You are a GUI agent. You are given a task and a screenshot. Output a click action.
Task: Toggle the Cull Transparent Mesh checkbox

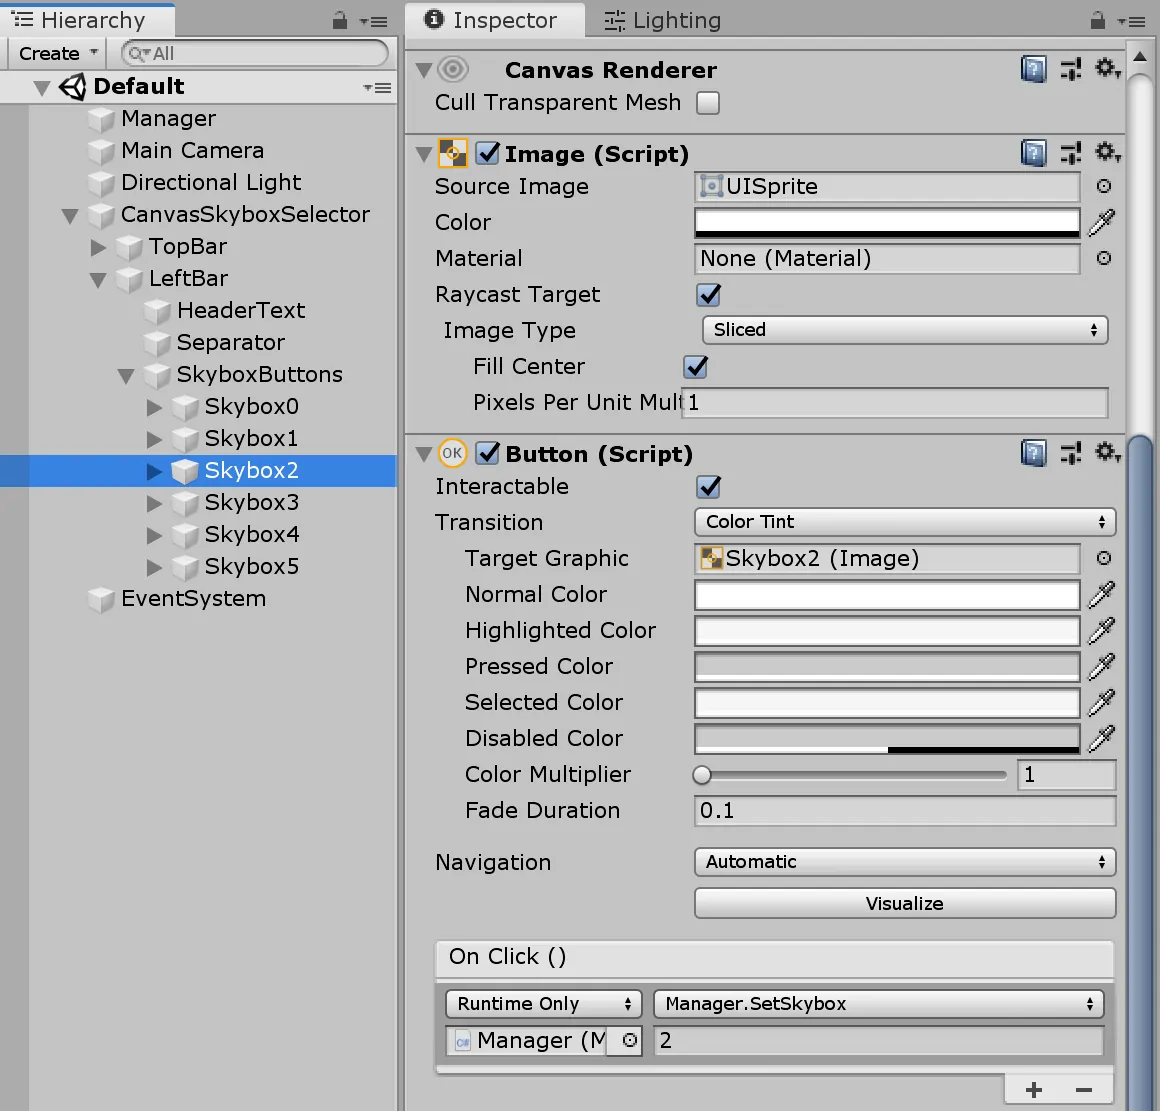click(708, 103)
